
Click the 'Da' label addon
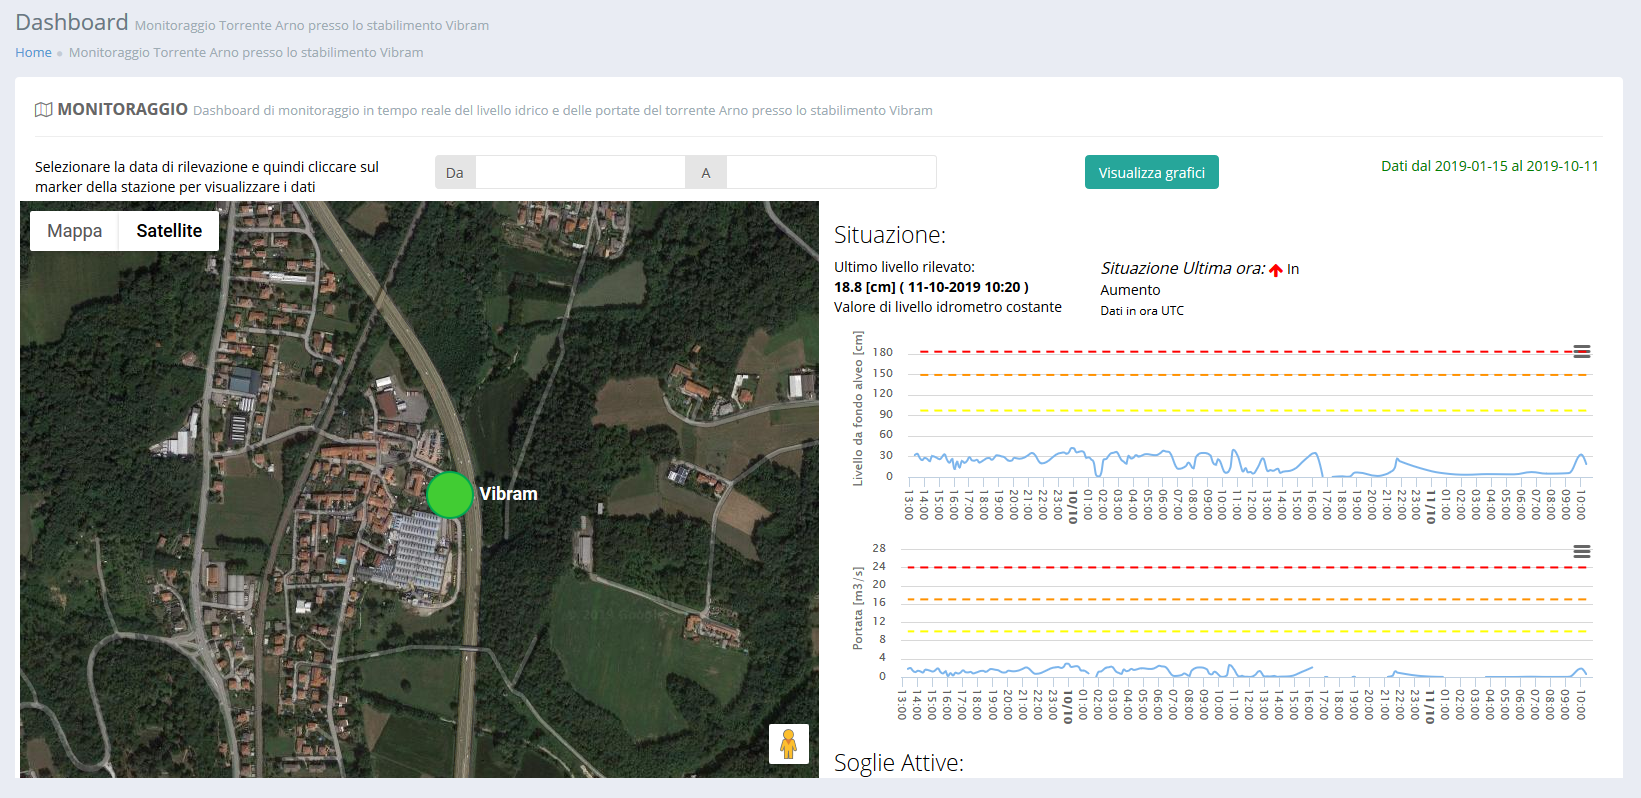tap(455, 172)
